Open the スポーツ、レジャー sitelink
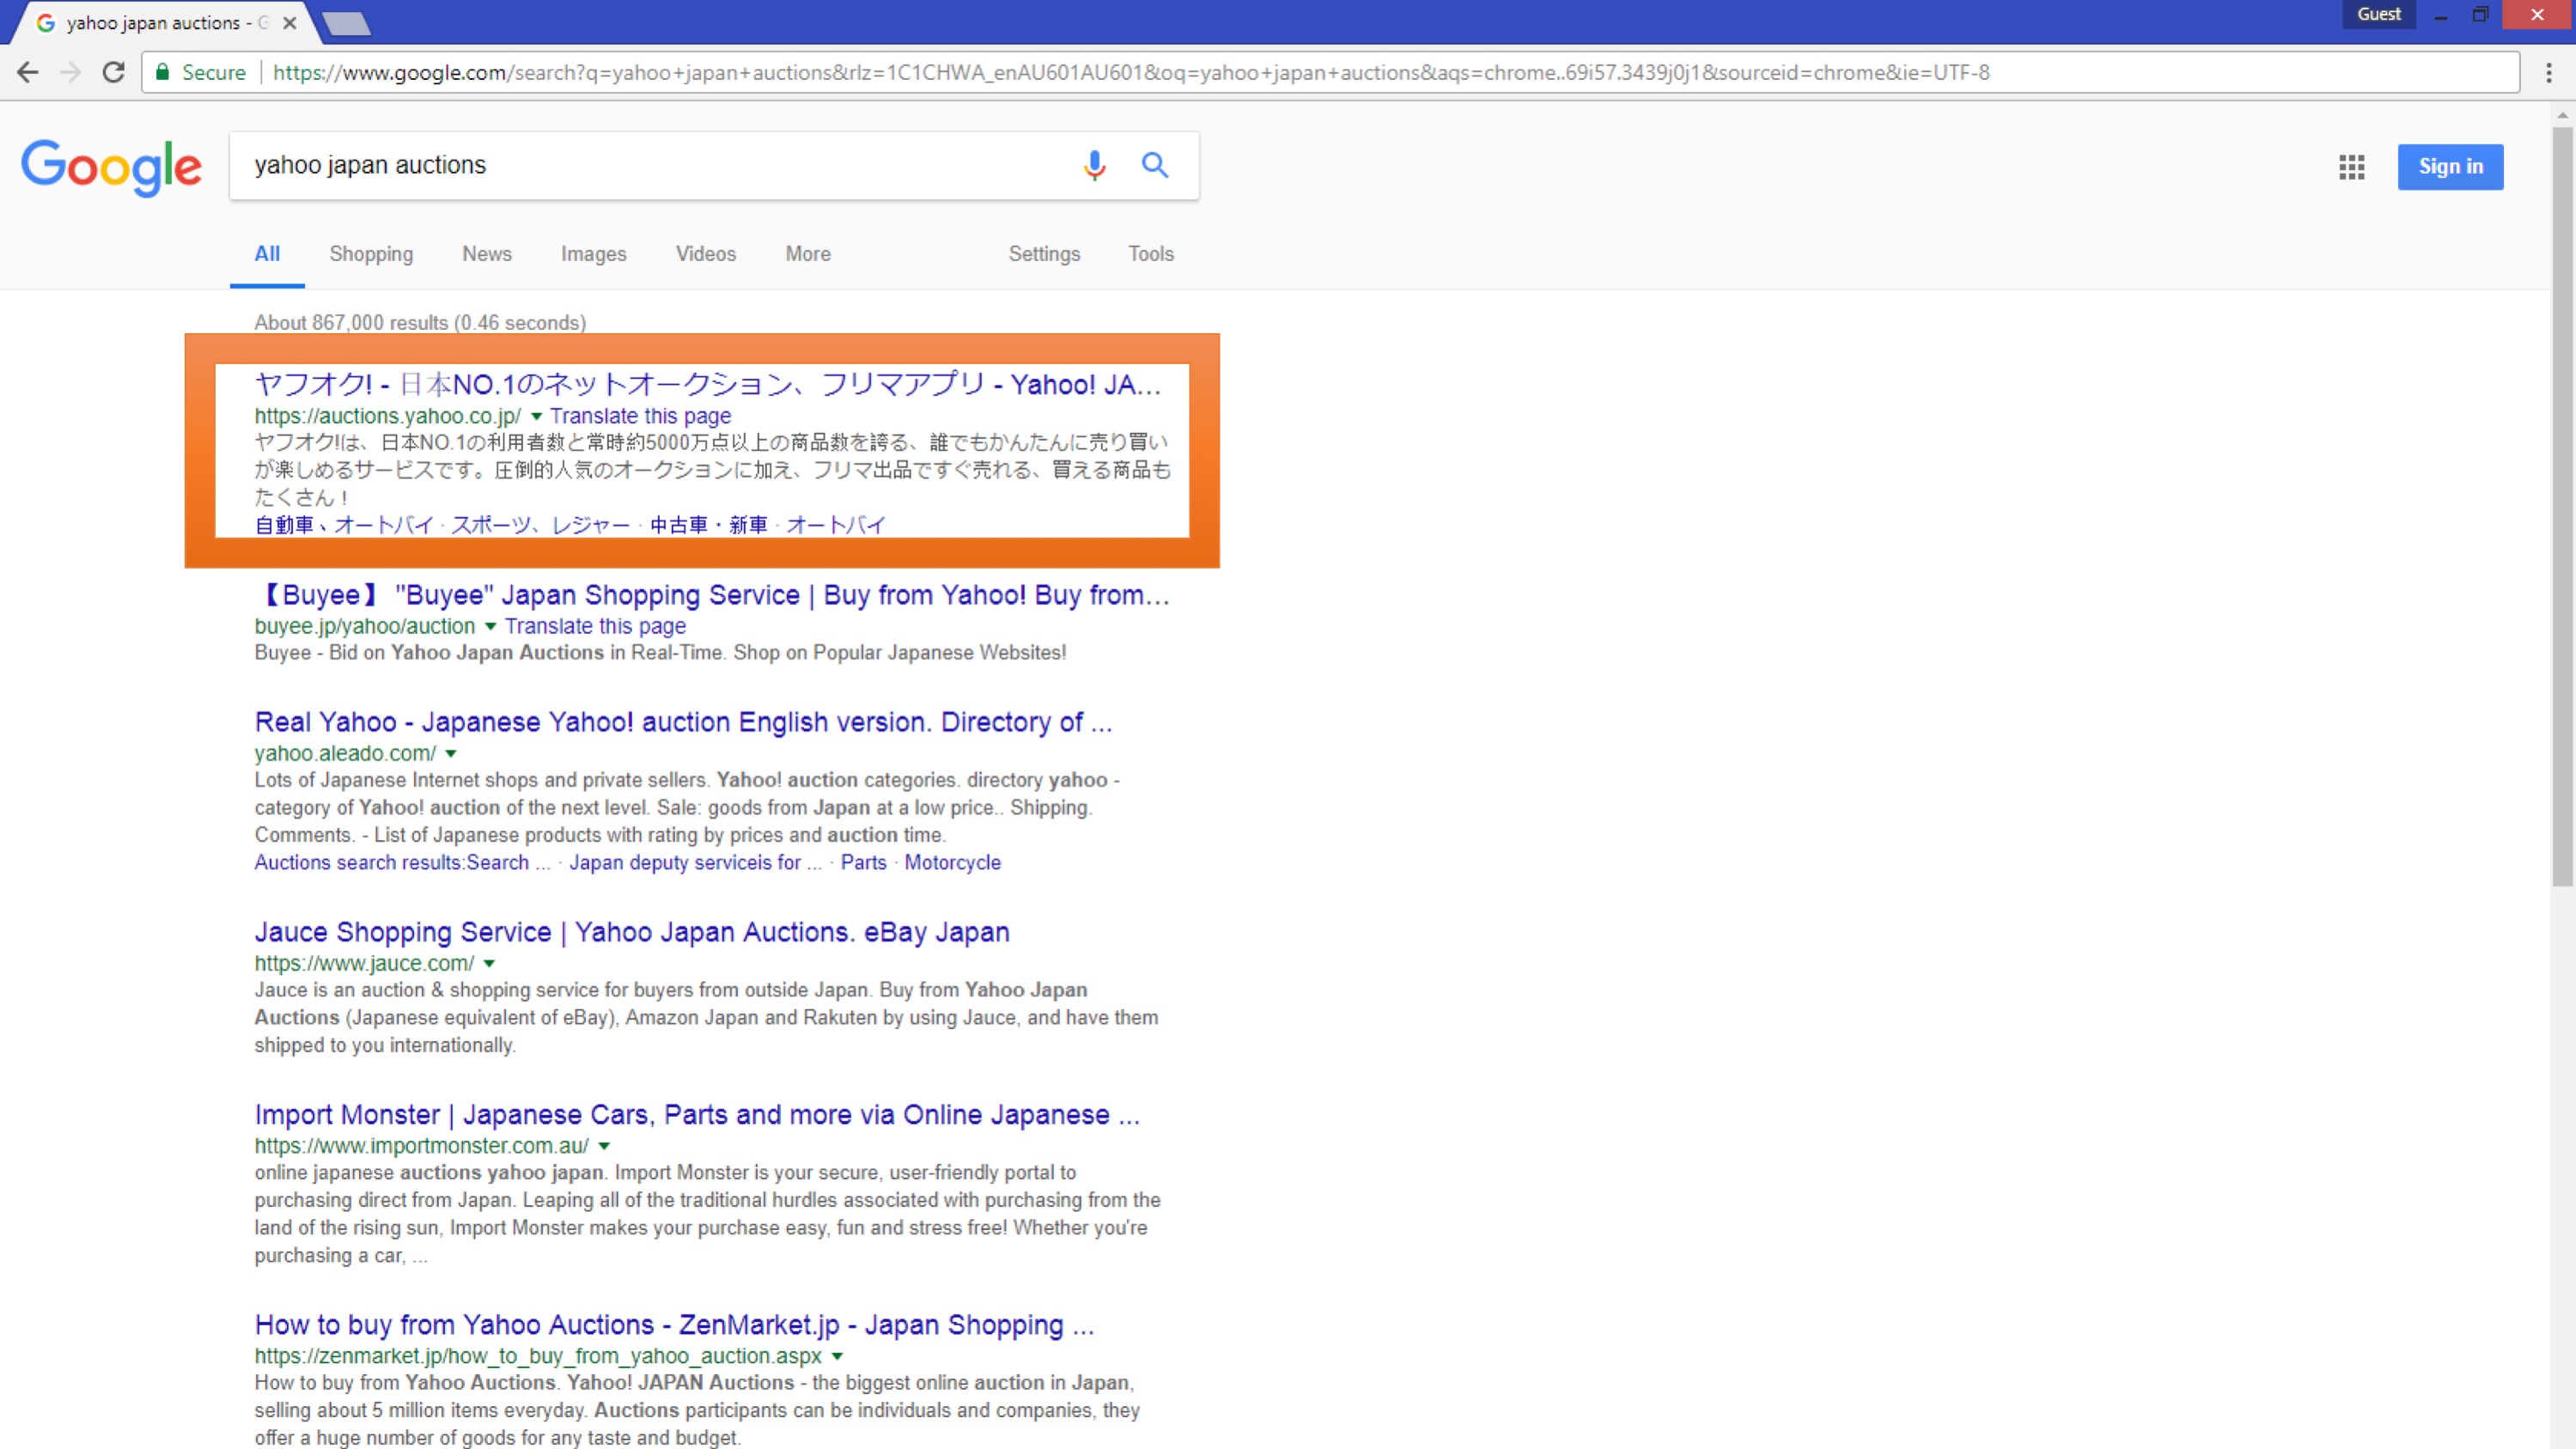Screen dimensions: 2576x1449 (x=541, y=525)
